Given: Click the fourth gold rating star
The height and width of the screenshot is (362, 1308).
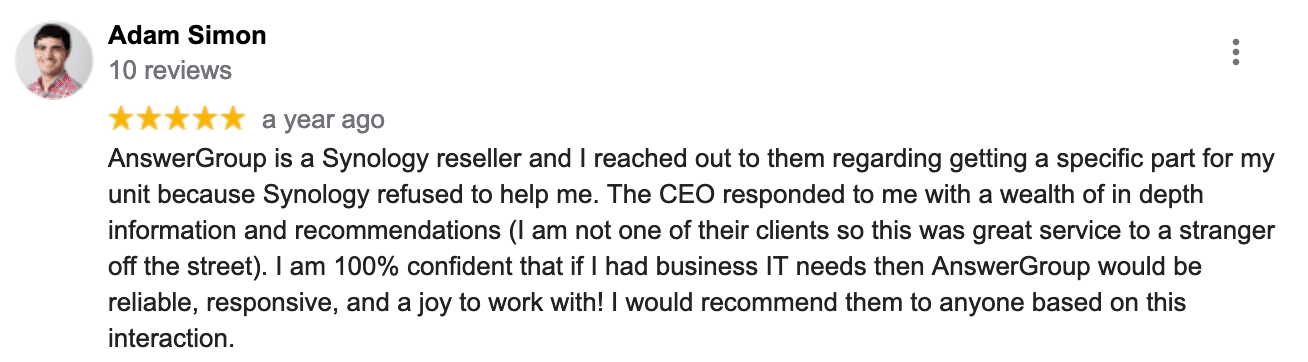Looking at the screenshot, I should coord(203,119).
